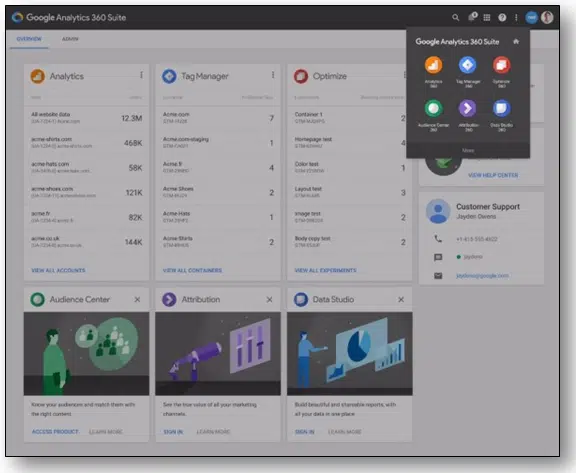Click the Data Studio pie chart illustration
This screenshot has width=576, height=473.
click(x=350, y=354)
